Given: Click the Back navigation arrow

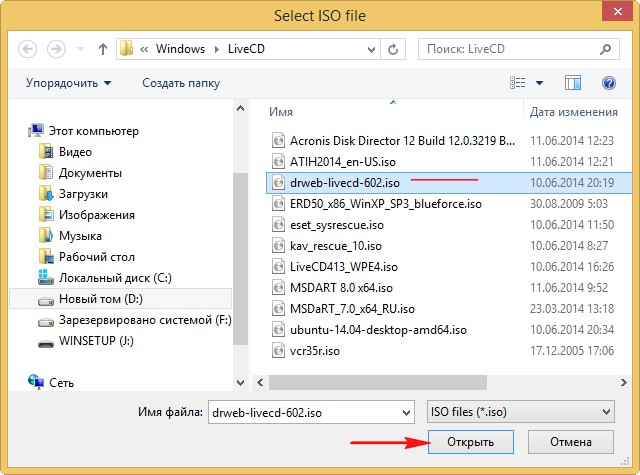Looking at the screenshot, I should [x=28, y=49].
